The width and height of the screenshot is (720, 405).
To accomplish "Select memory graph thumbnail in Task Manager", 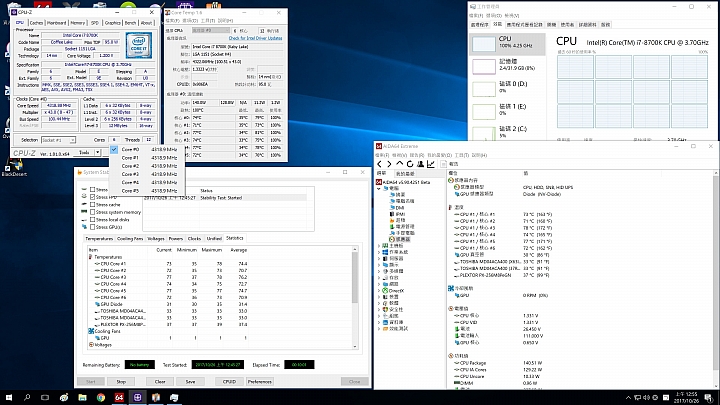I will tap(484, 66).
